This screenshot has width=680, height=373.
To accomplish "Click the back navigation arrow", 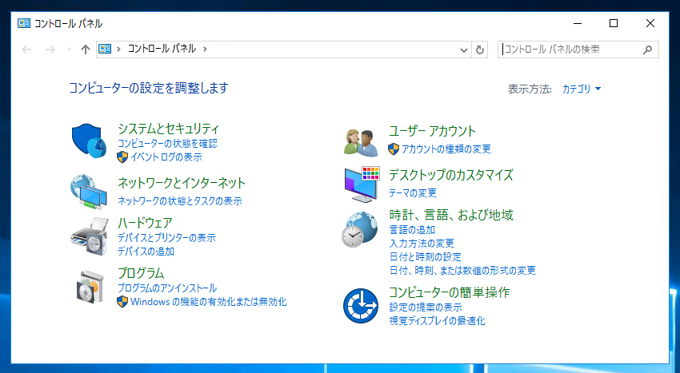I will click(x=26, y=49).
